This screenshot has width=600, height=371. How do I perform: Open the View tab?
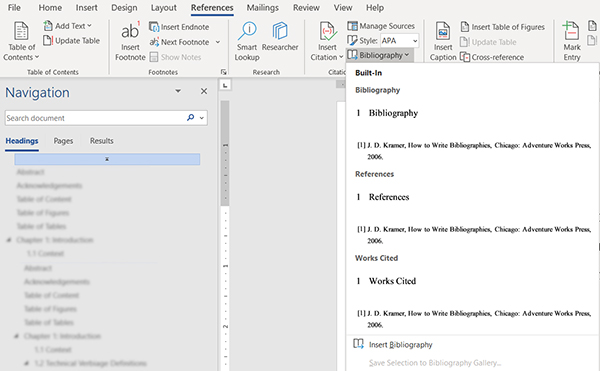pos(343,8)
